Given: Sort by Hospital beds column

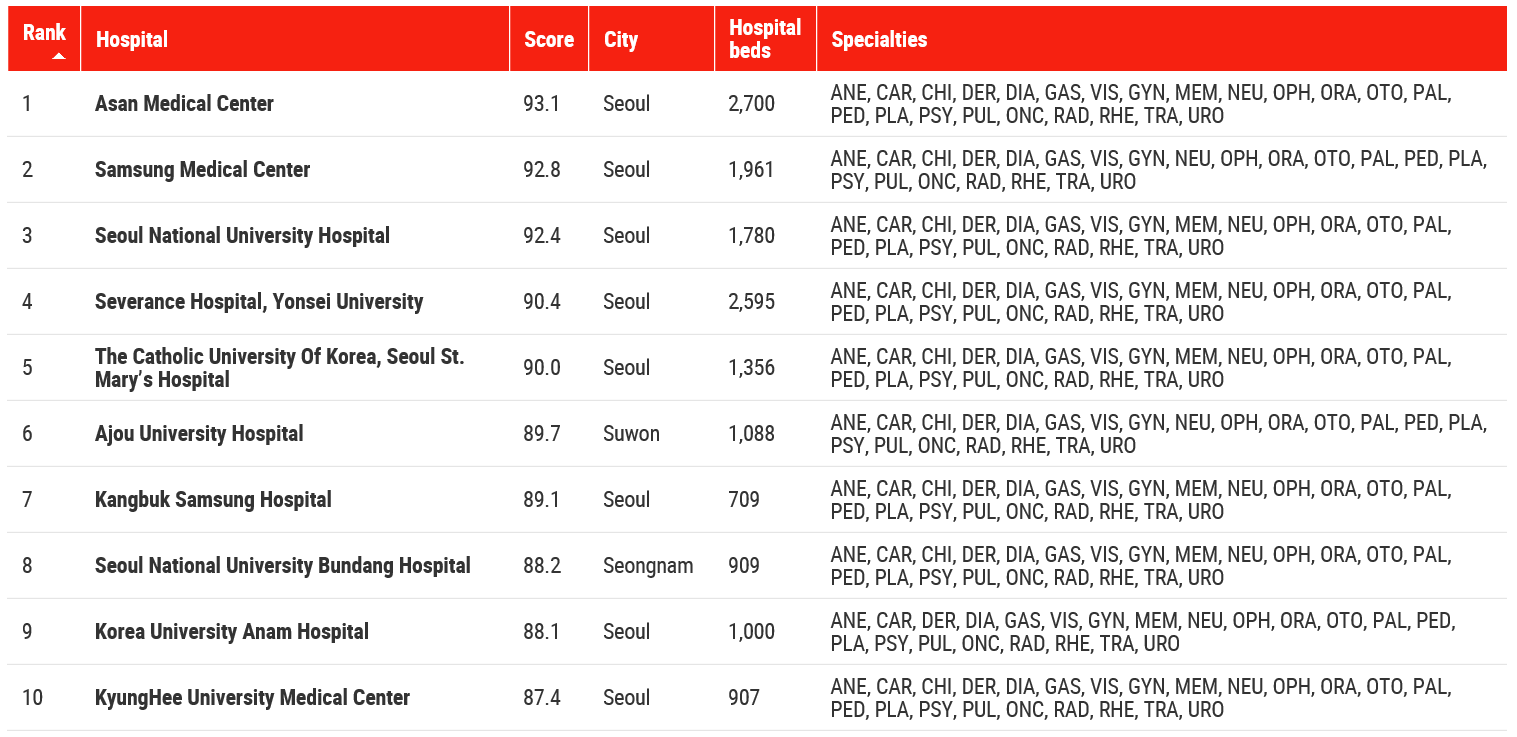Looking at the screenshot, I should tap(765, 39).
